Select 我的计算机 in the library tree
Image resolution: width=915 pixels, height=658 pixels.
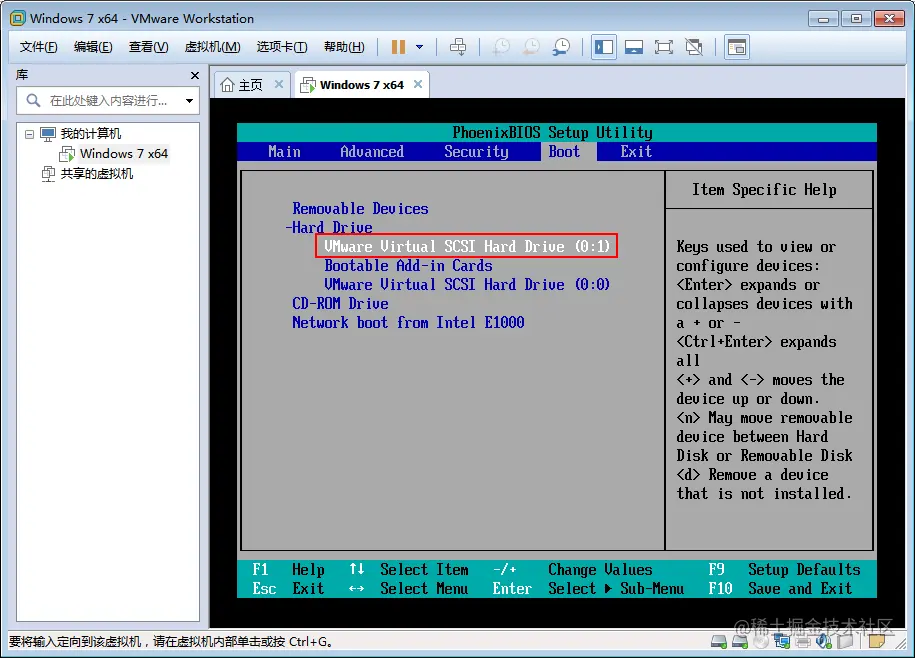90,134
